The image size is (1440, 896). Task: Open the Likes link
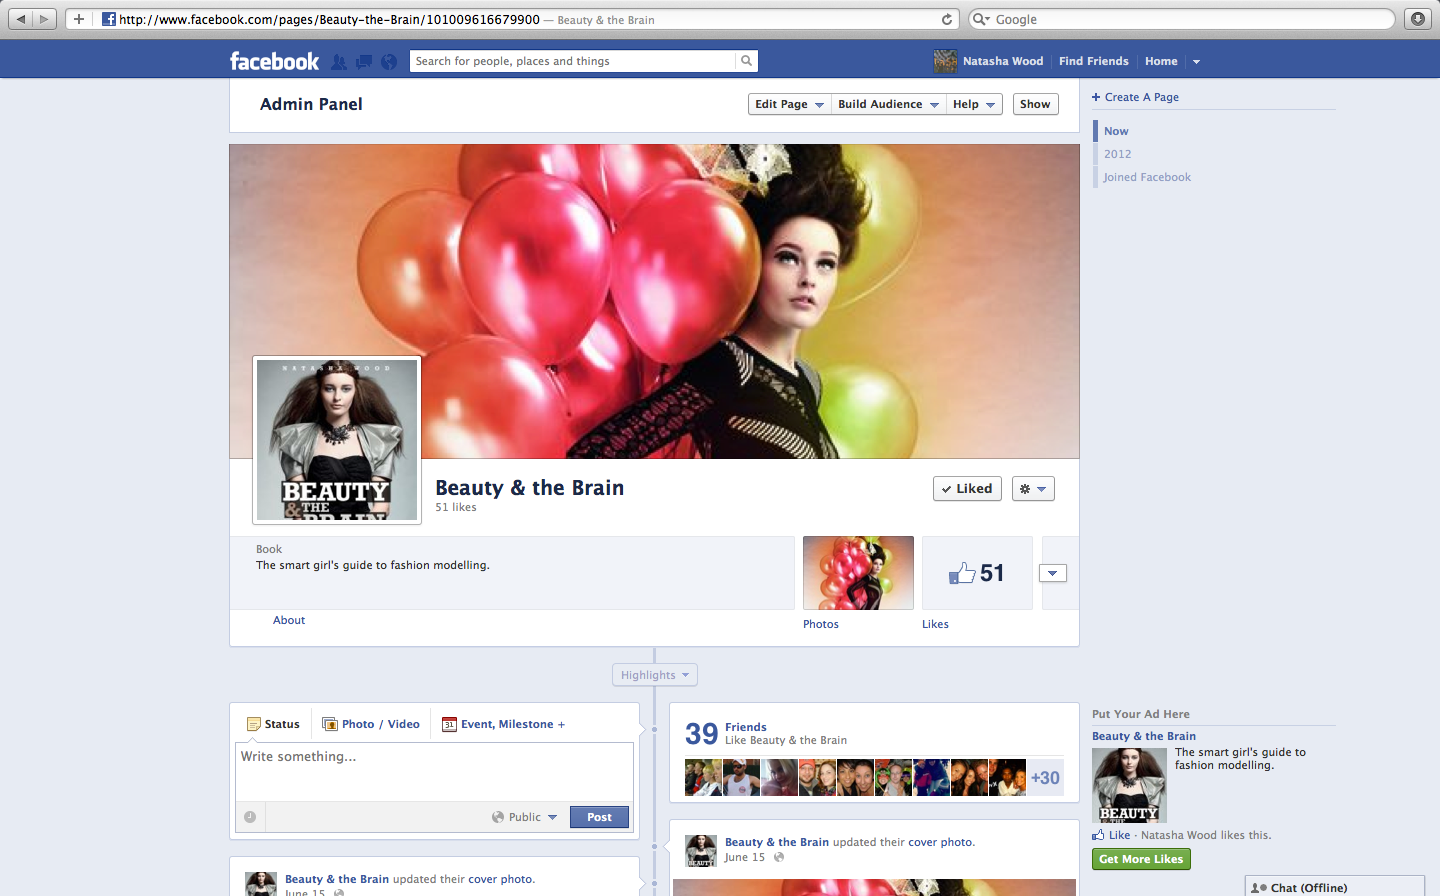tap(935, 624)
